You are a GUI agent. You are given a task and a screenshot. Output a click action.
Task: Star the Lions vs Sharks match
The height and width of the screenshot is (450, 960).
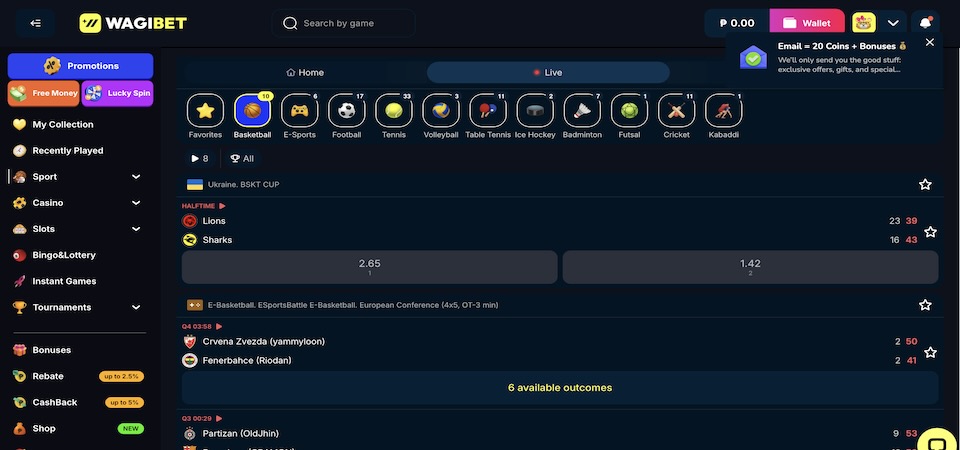pos(930,231)
